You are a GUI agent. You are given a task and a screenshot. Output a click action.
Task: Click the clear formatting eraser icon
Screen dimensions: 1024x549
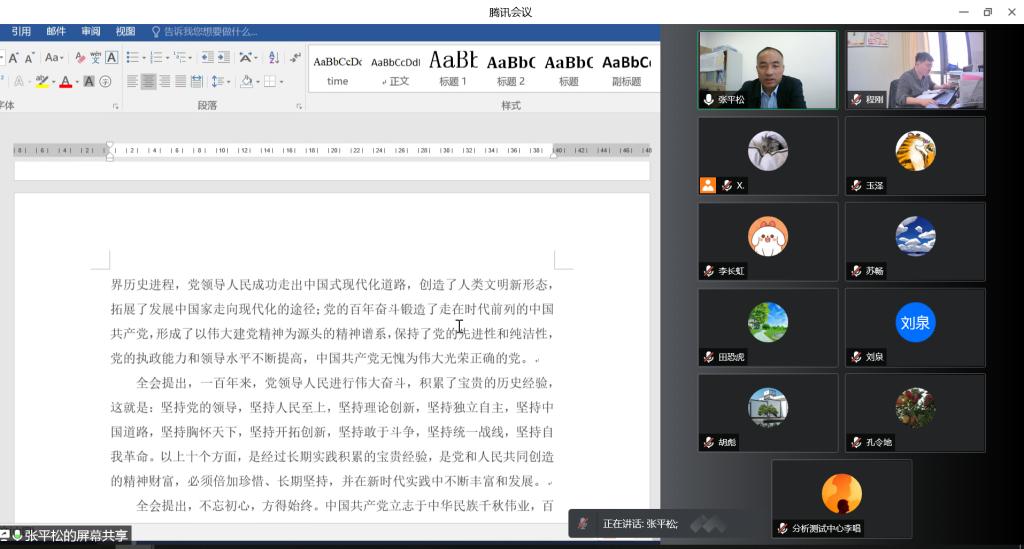79,58
